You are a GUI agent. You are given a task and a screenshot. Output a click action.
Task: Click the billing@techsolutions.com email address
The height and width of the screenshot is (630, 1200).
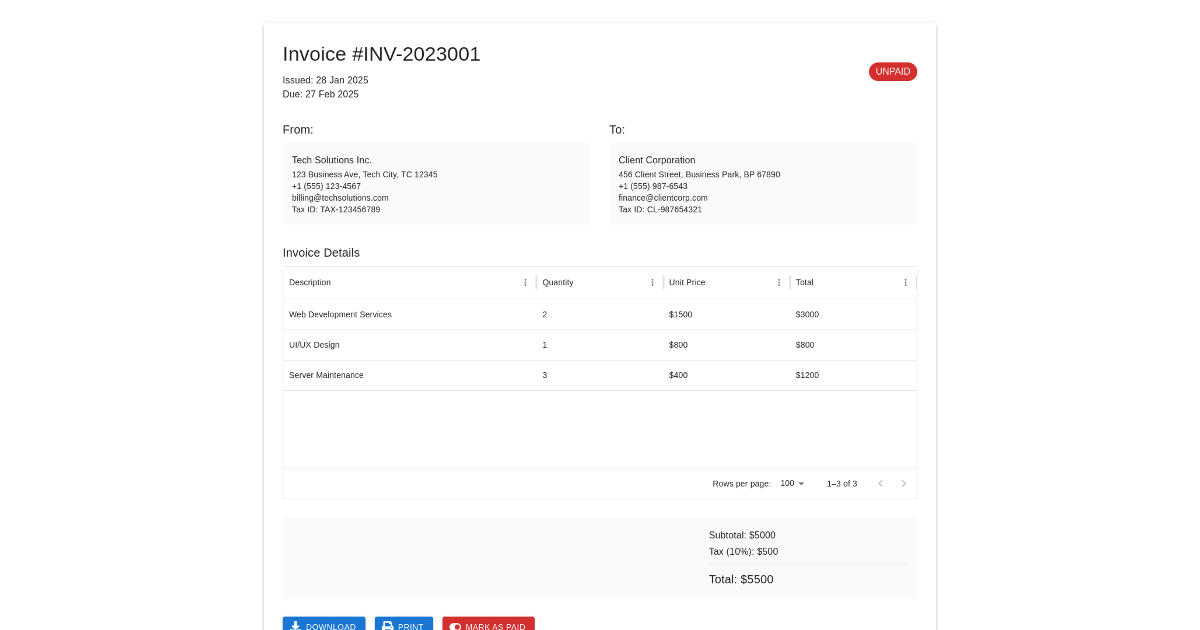click(339, 197)
